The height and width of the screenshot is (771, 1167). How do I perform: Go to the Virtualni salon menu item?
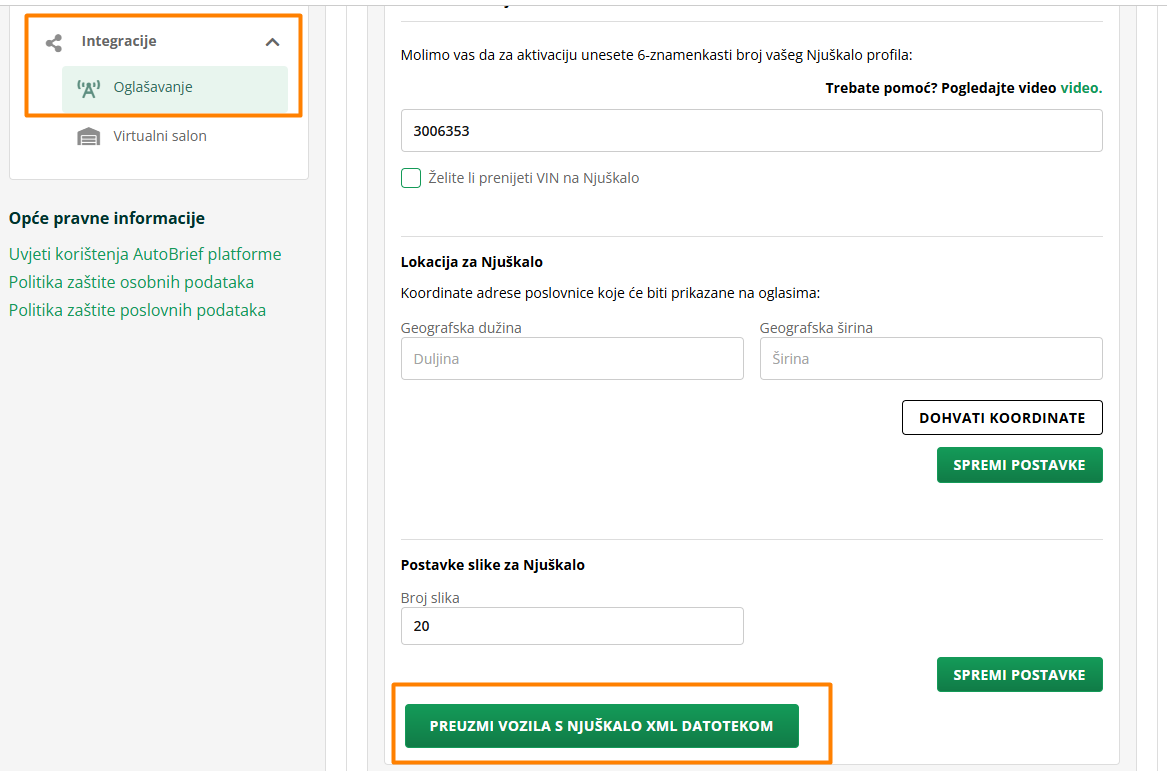[x=160, y=136]
